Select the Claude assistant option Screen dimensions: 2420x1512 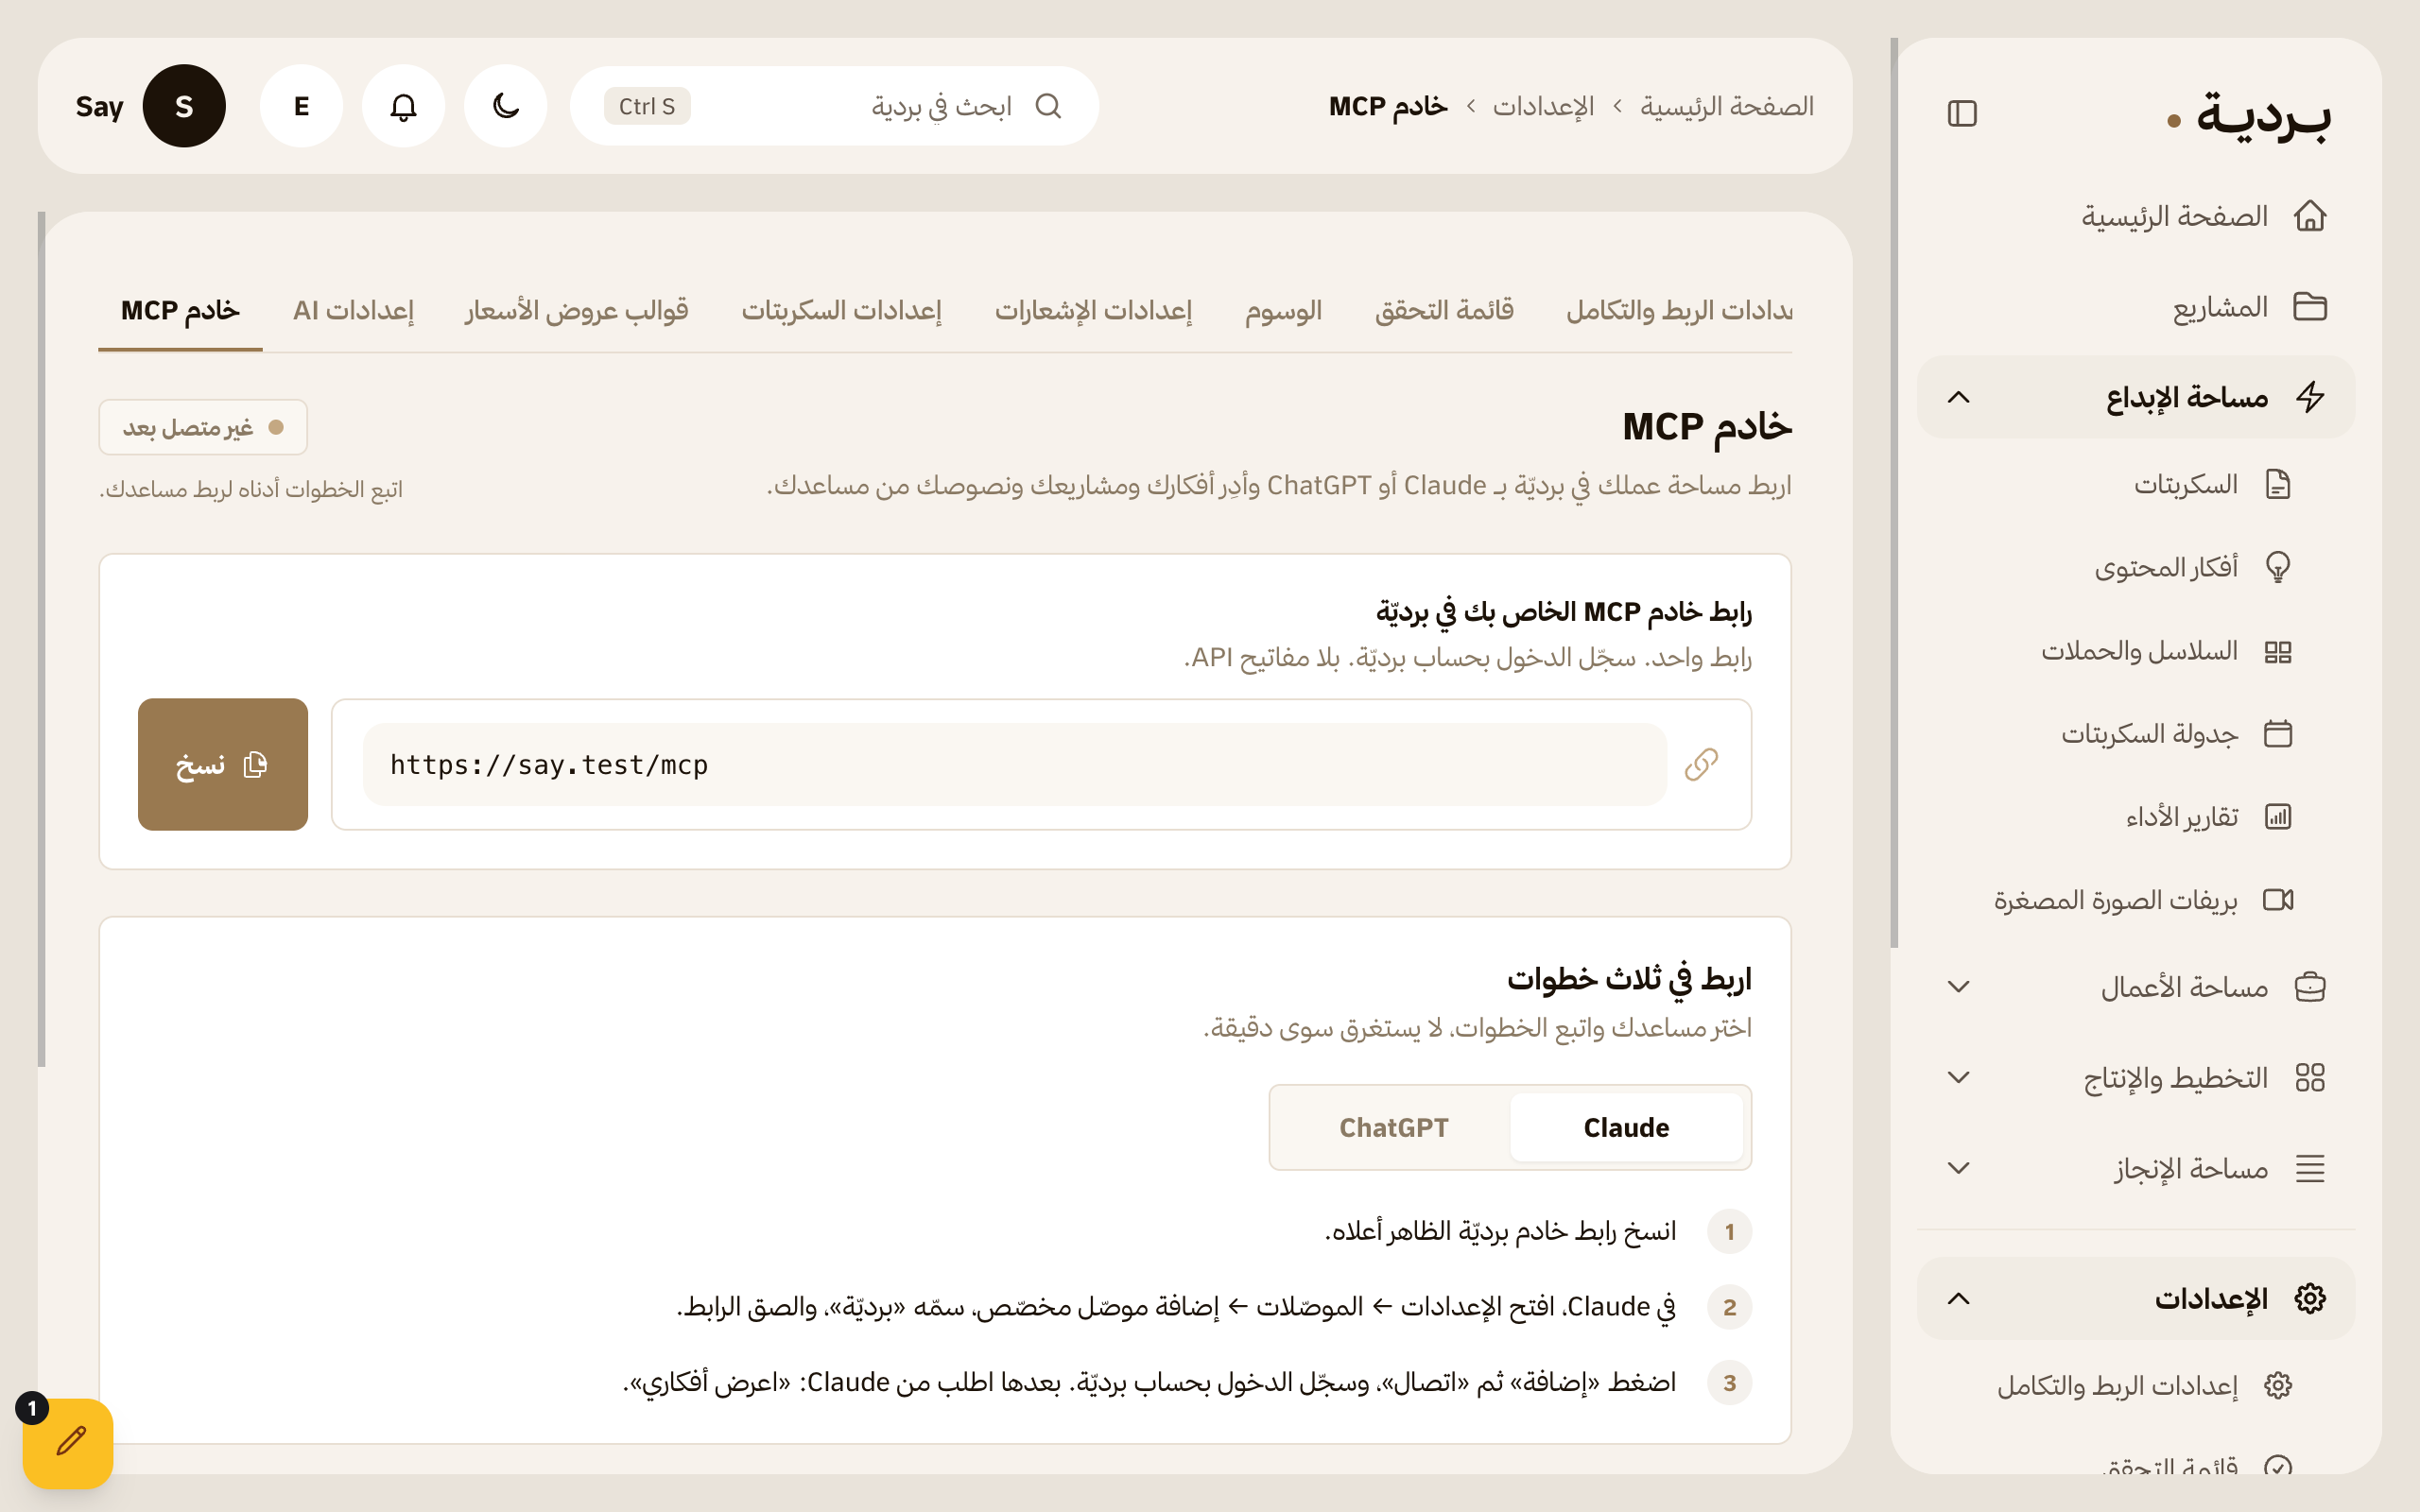coord(1626,1127)
